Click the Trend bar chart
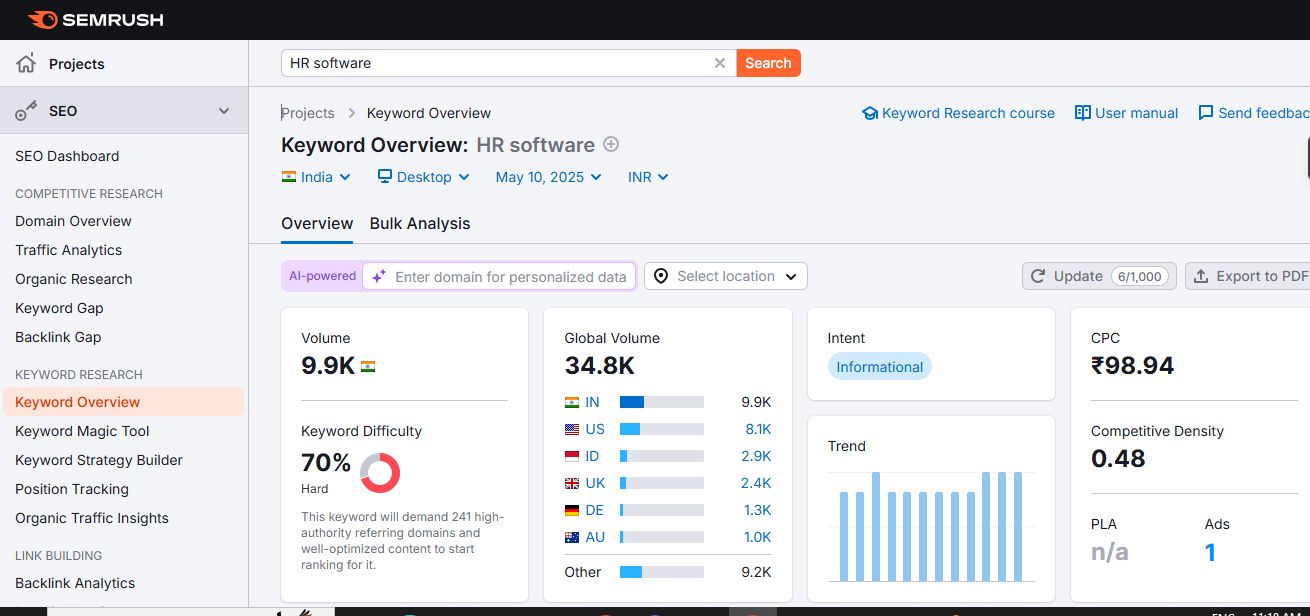 (x=931, y=526)
